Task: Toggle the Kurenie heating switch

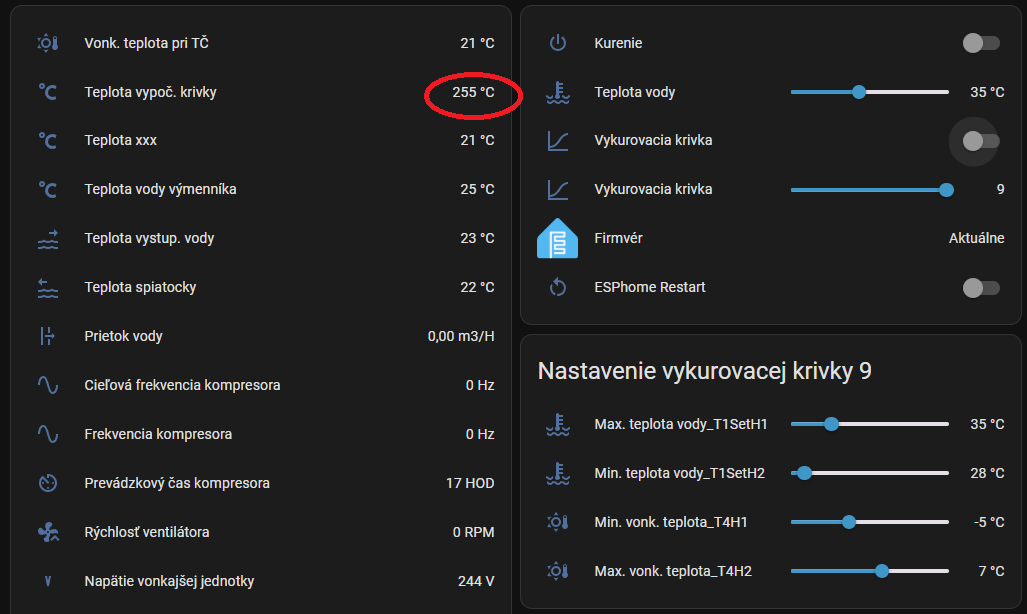Action: (980, 43)
